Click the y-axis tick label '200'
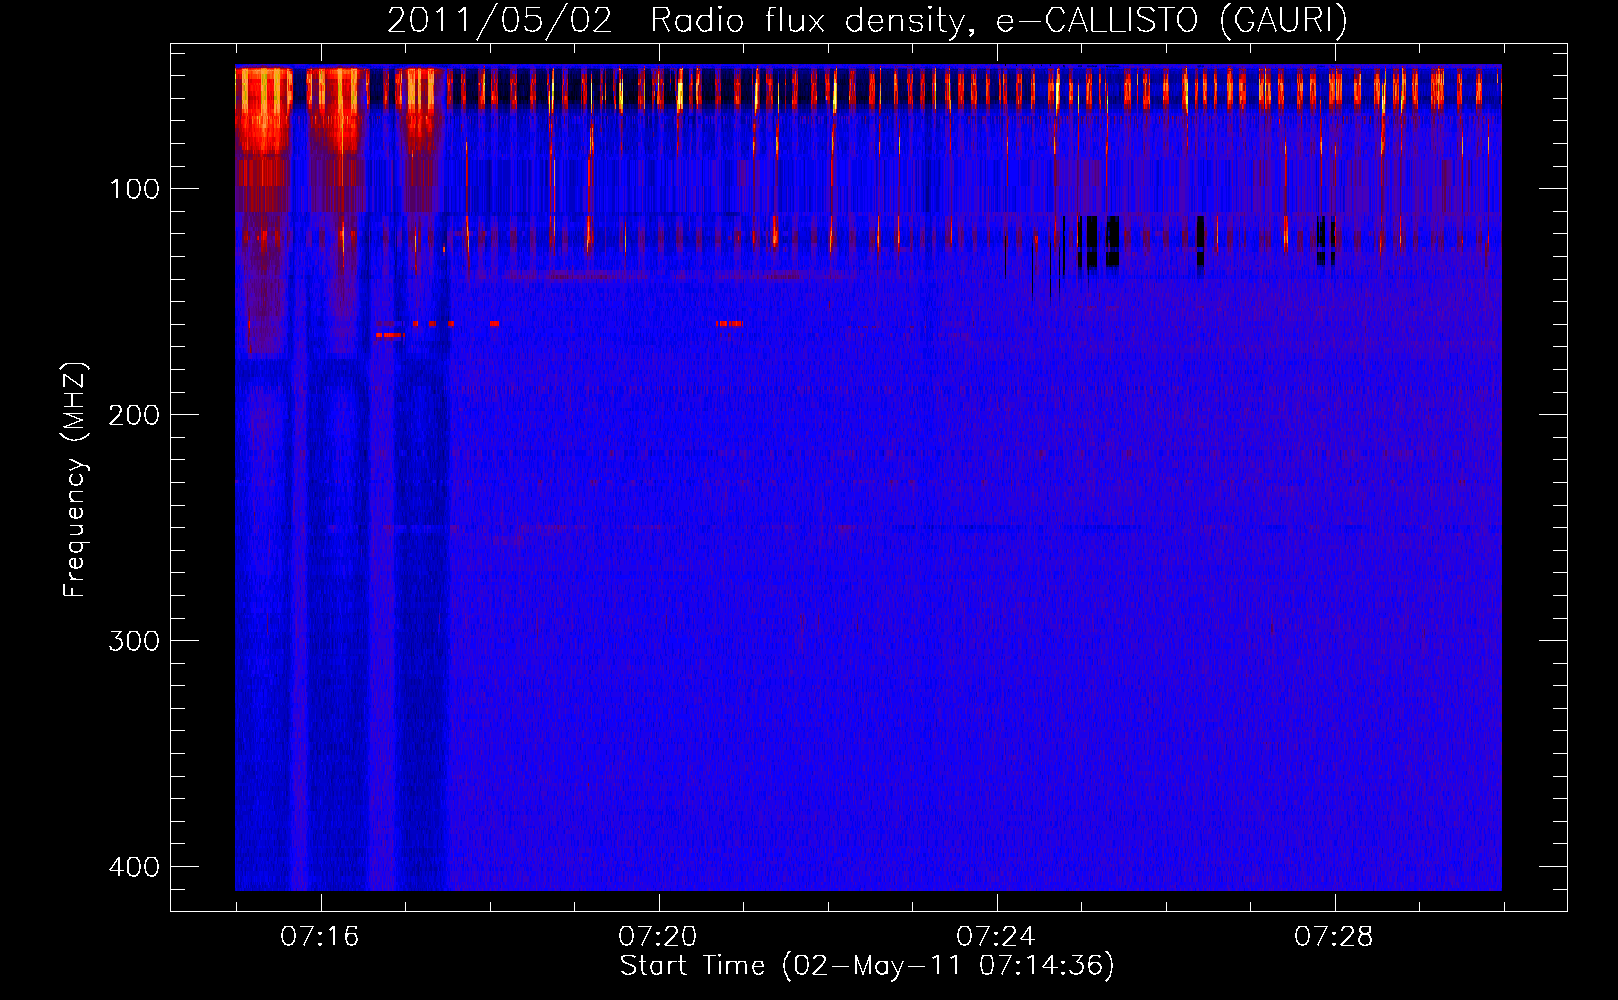Image resolution: width=1618 pixels, height=1000 pixels. (134, 415)
